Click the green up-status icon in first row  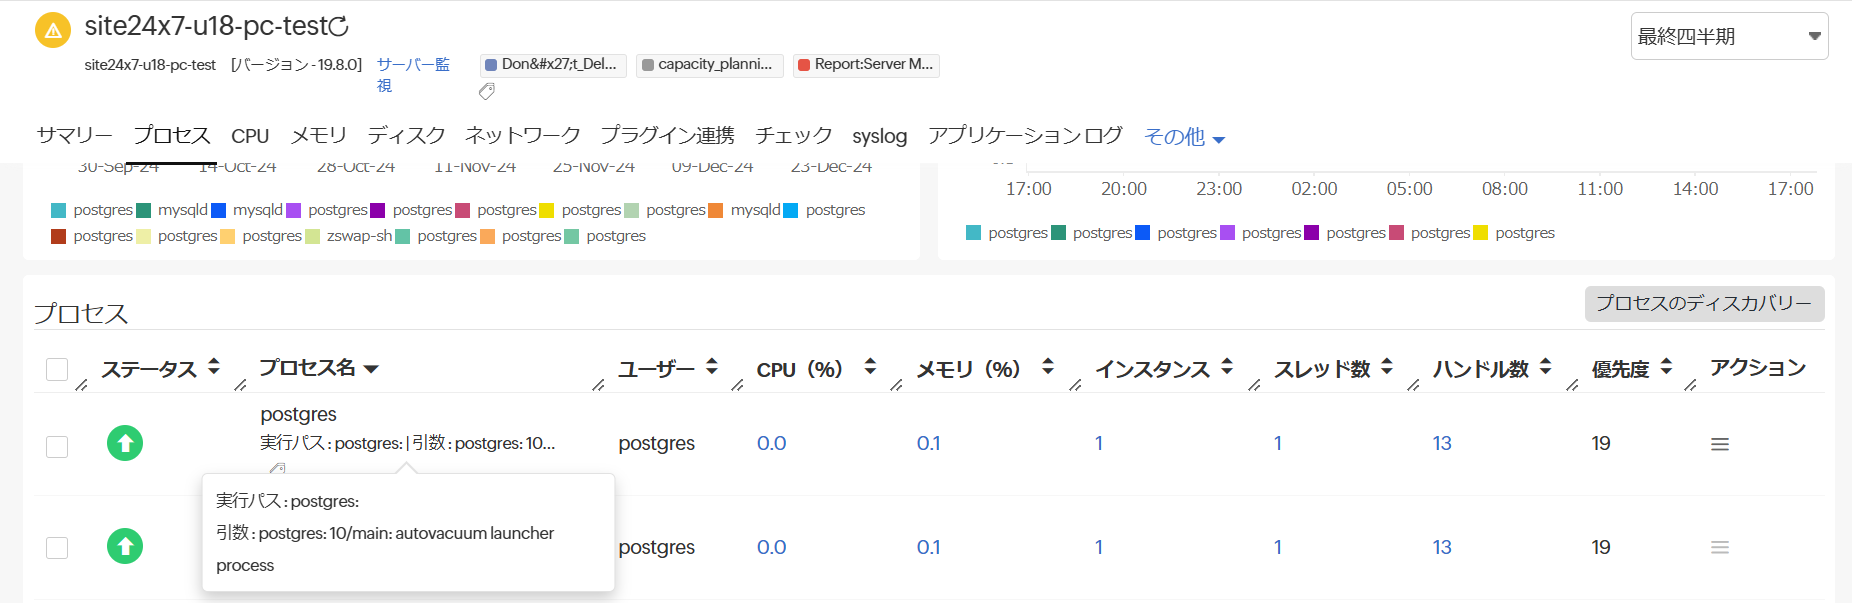[125, 443]
